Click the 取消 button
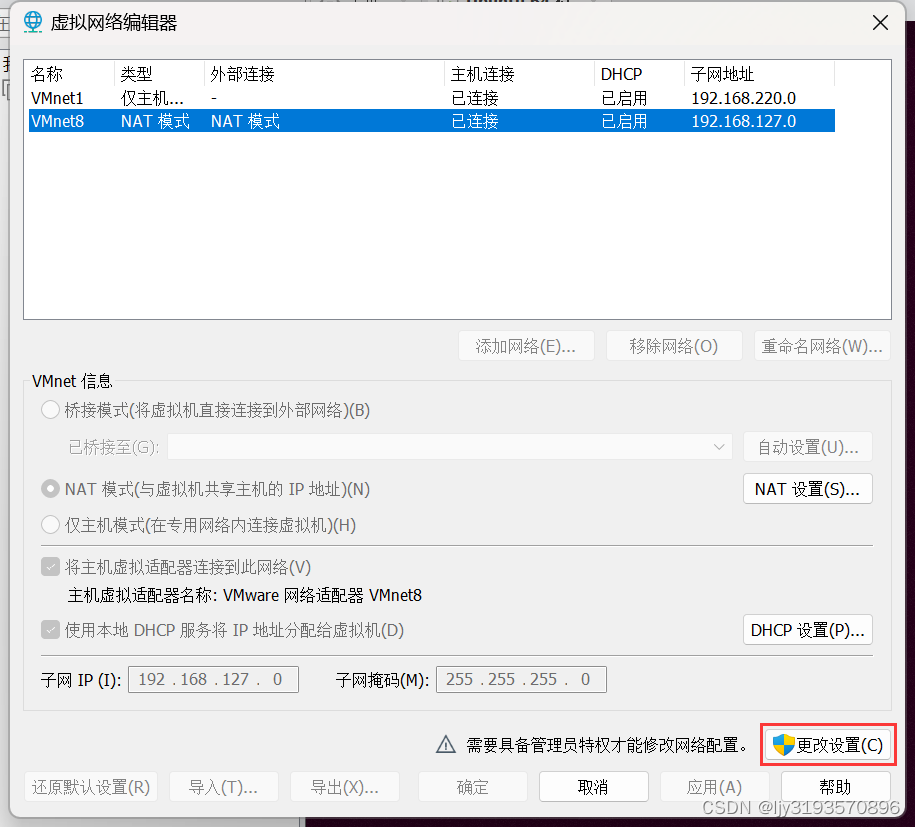This screenshot has height=827, width=915. (593, 787)
